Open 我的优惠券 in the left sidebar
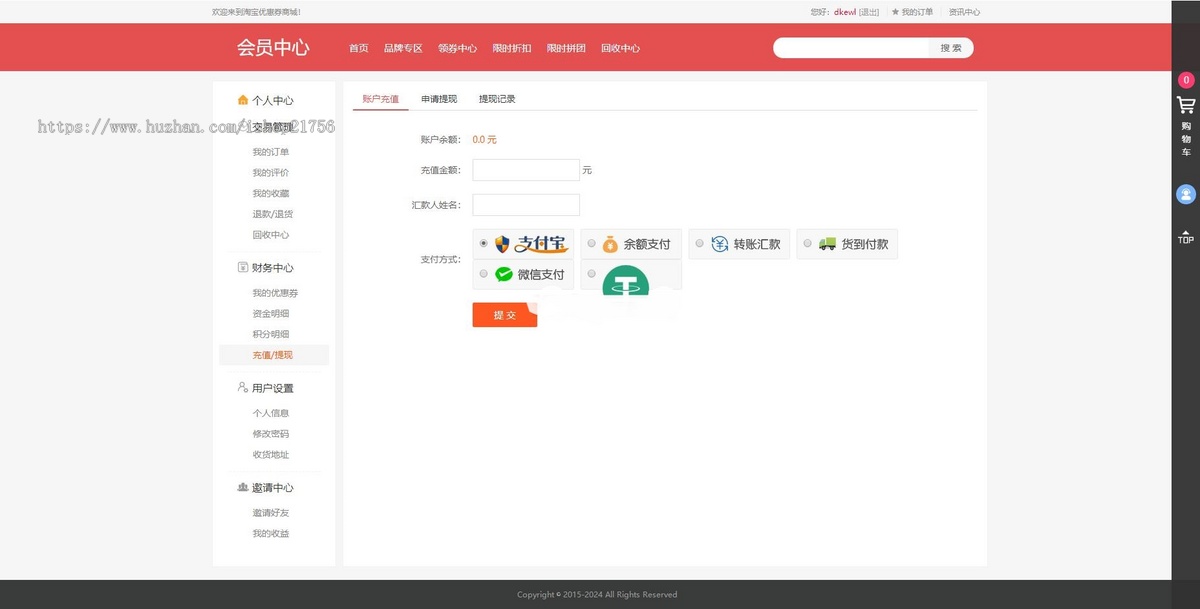Screen dimensions: 1200x609 pyautogui.click(x=275, y=293)
